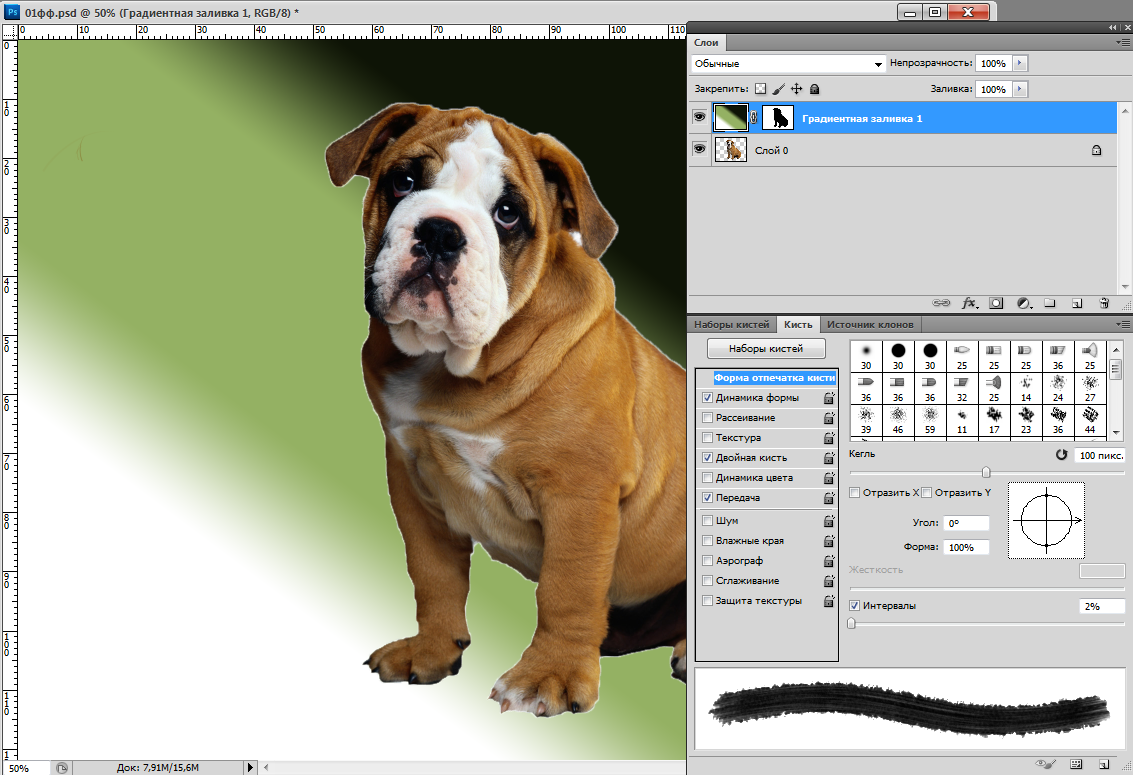The height and width of the screenshot is (775, 1133).
Task: Adjust the Интервалы spacing slider handle
Action: [x=851, y=623]
